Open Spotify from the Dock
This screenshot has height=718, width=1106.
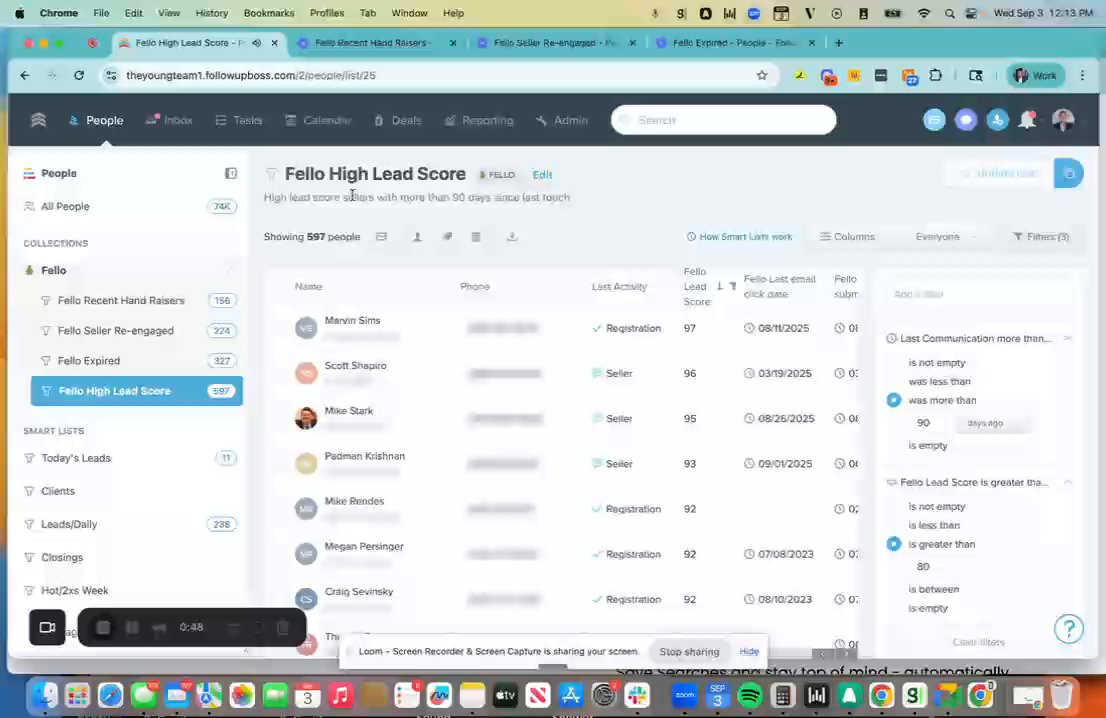click(x=750, y=695)
